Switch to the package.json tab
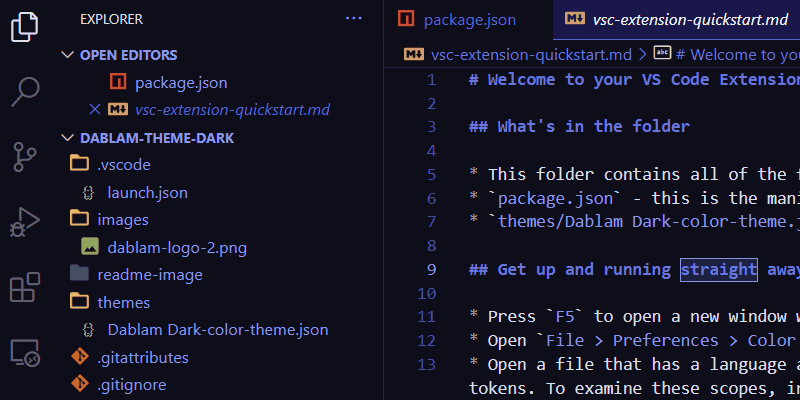Image resolution: width=800 pixels, height=400 pixels. [468, 20]
